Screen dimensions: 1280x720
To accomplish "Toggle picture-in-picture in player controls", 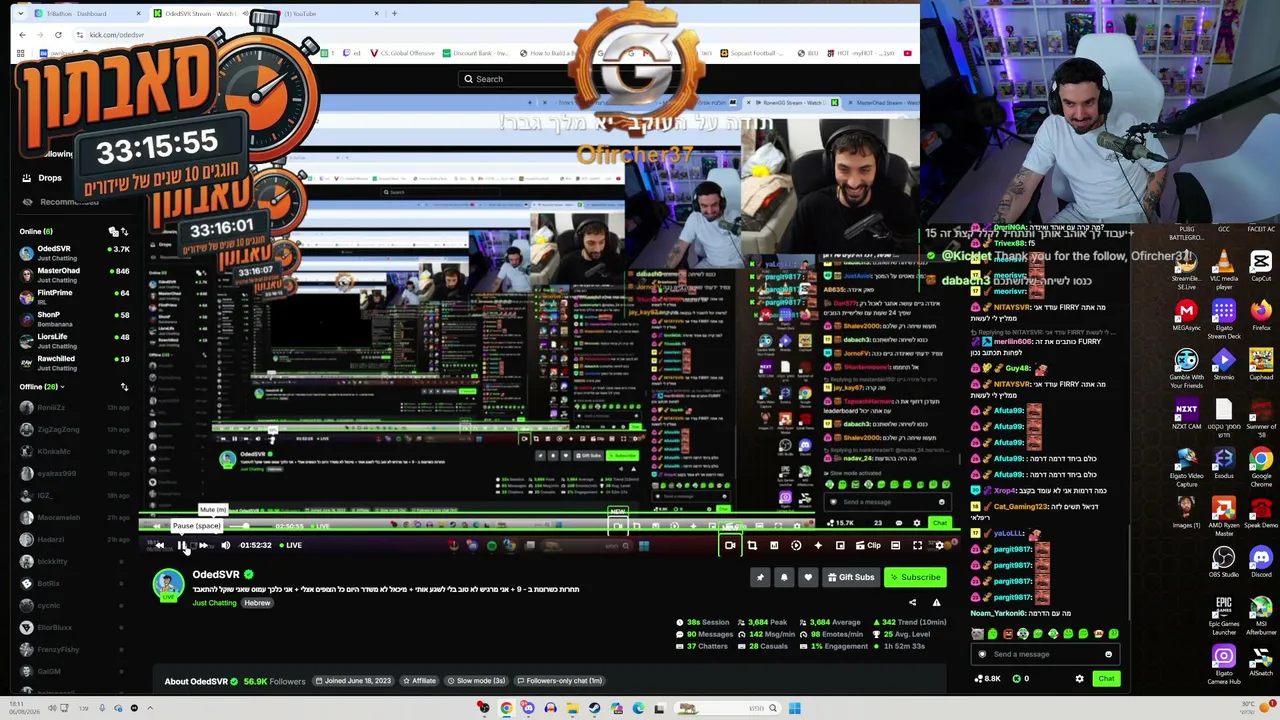I will pyautogui.click(x=840, y=545).
